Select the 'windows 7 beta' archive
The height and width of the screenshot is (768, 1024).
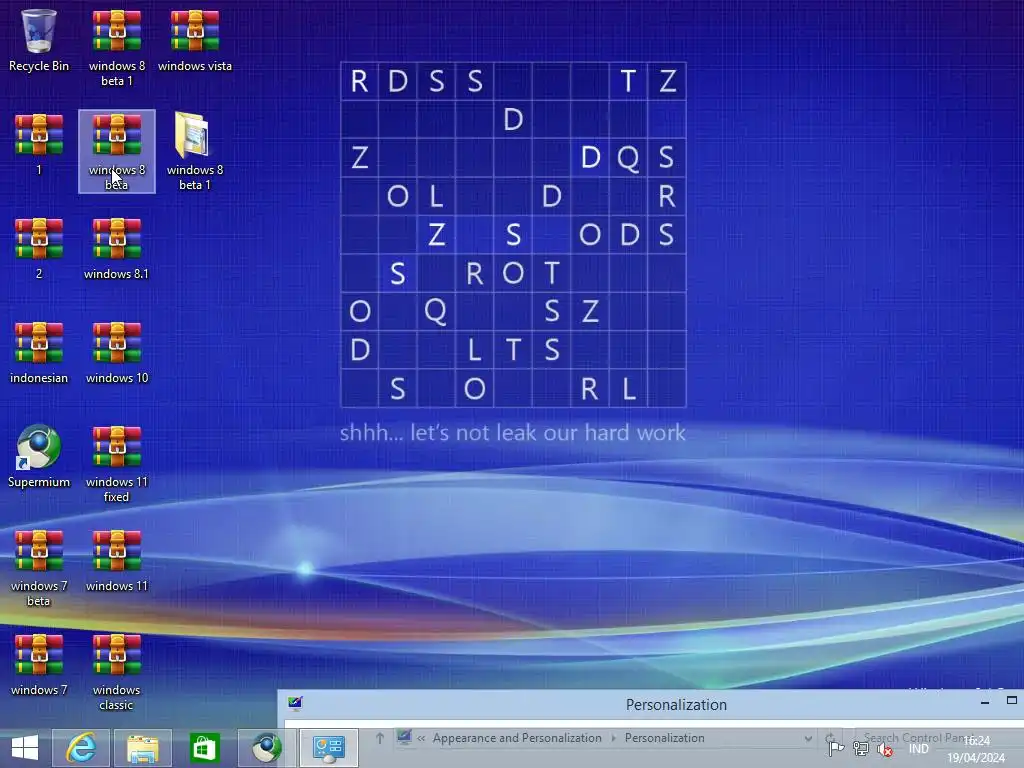[x=39, y=568]
